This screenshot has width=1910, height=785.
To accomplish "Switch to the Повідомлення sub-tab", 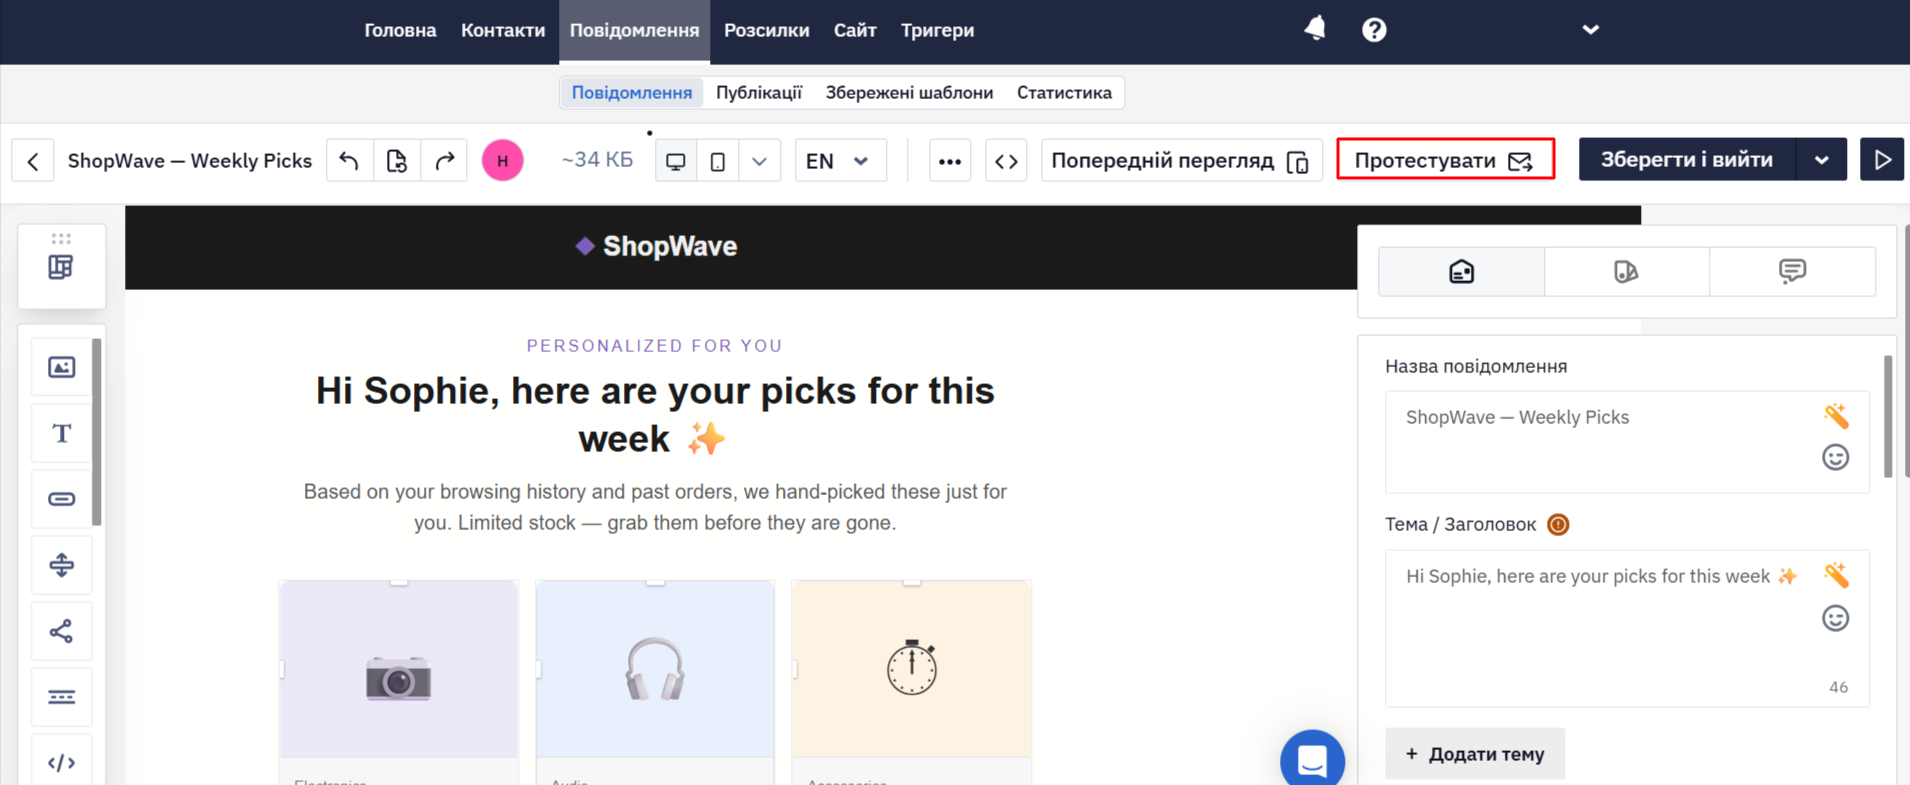I will [632, 92].
